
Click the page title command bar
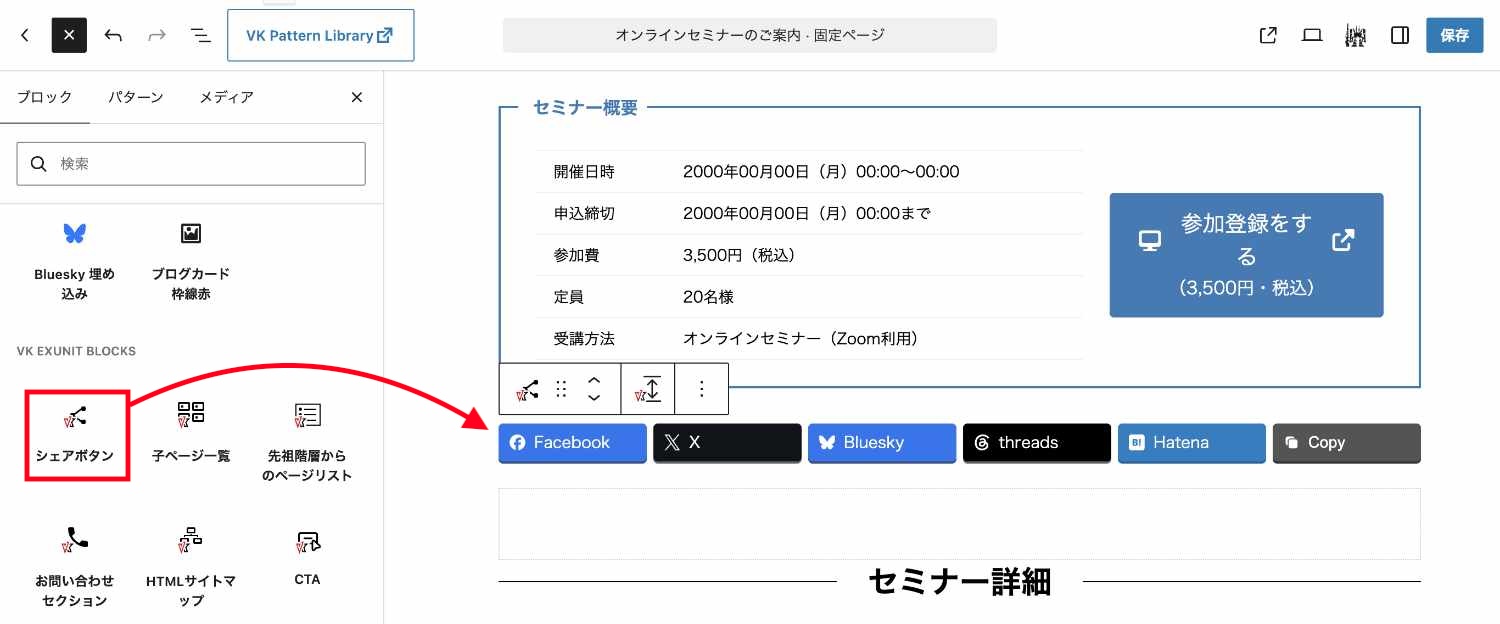coord(750,35)
